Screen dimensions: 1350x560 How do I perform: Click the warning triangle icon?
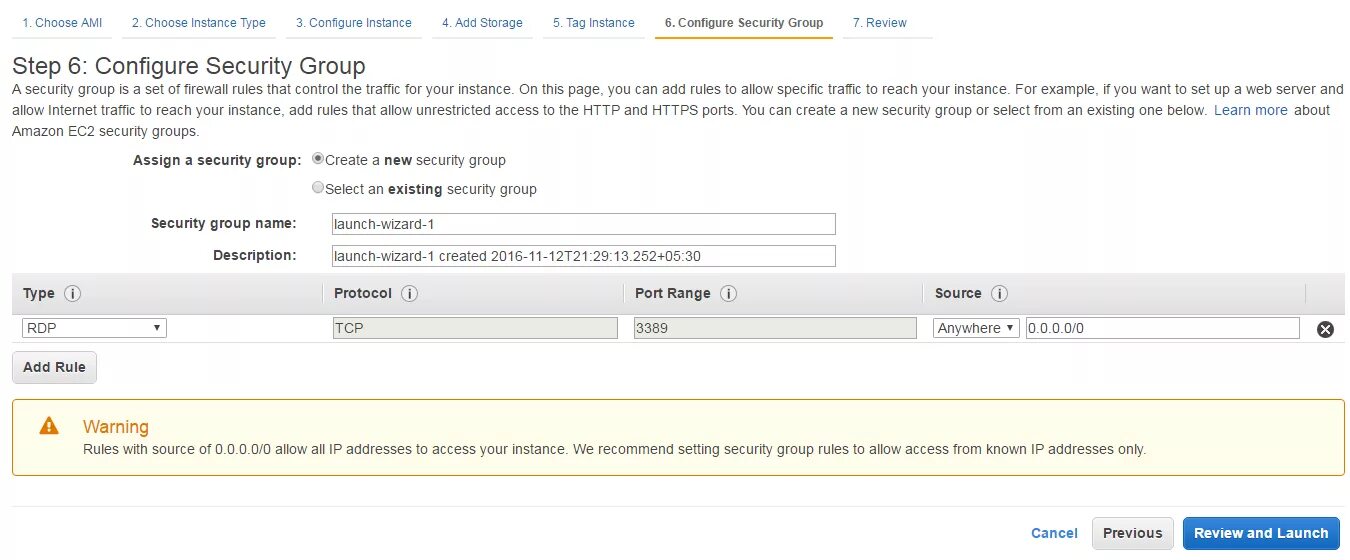coord(49,427)
